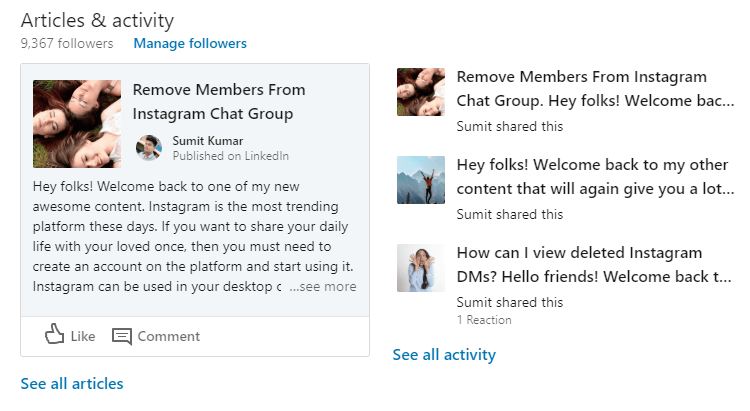Click 'Sumit shared this' under the deleted DMs post
This screenshot has height=411, width=750.
click(x=510, y=302)
